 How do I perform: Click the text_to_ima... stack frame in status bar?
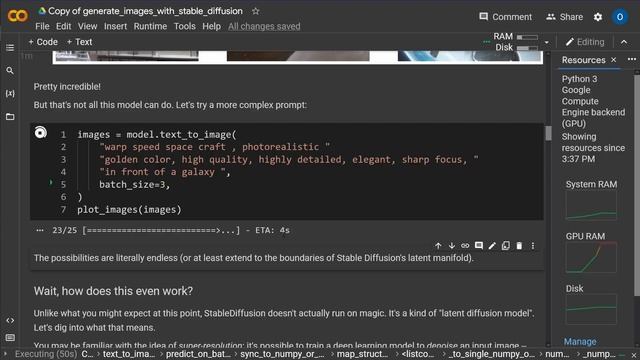[129, 354]
